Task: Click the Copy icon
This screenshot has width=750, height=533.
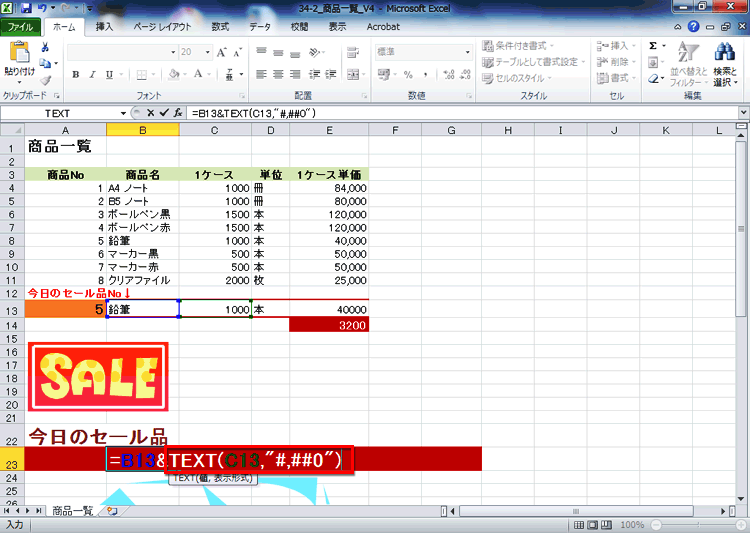Action: 45,64
